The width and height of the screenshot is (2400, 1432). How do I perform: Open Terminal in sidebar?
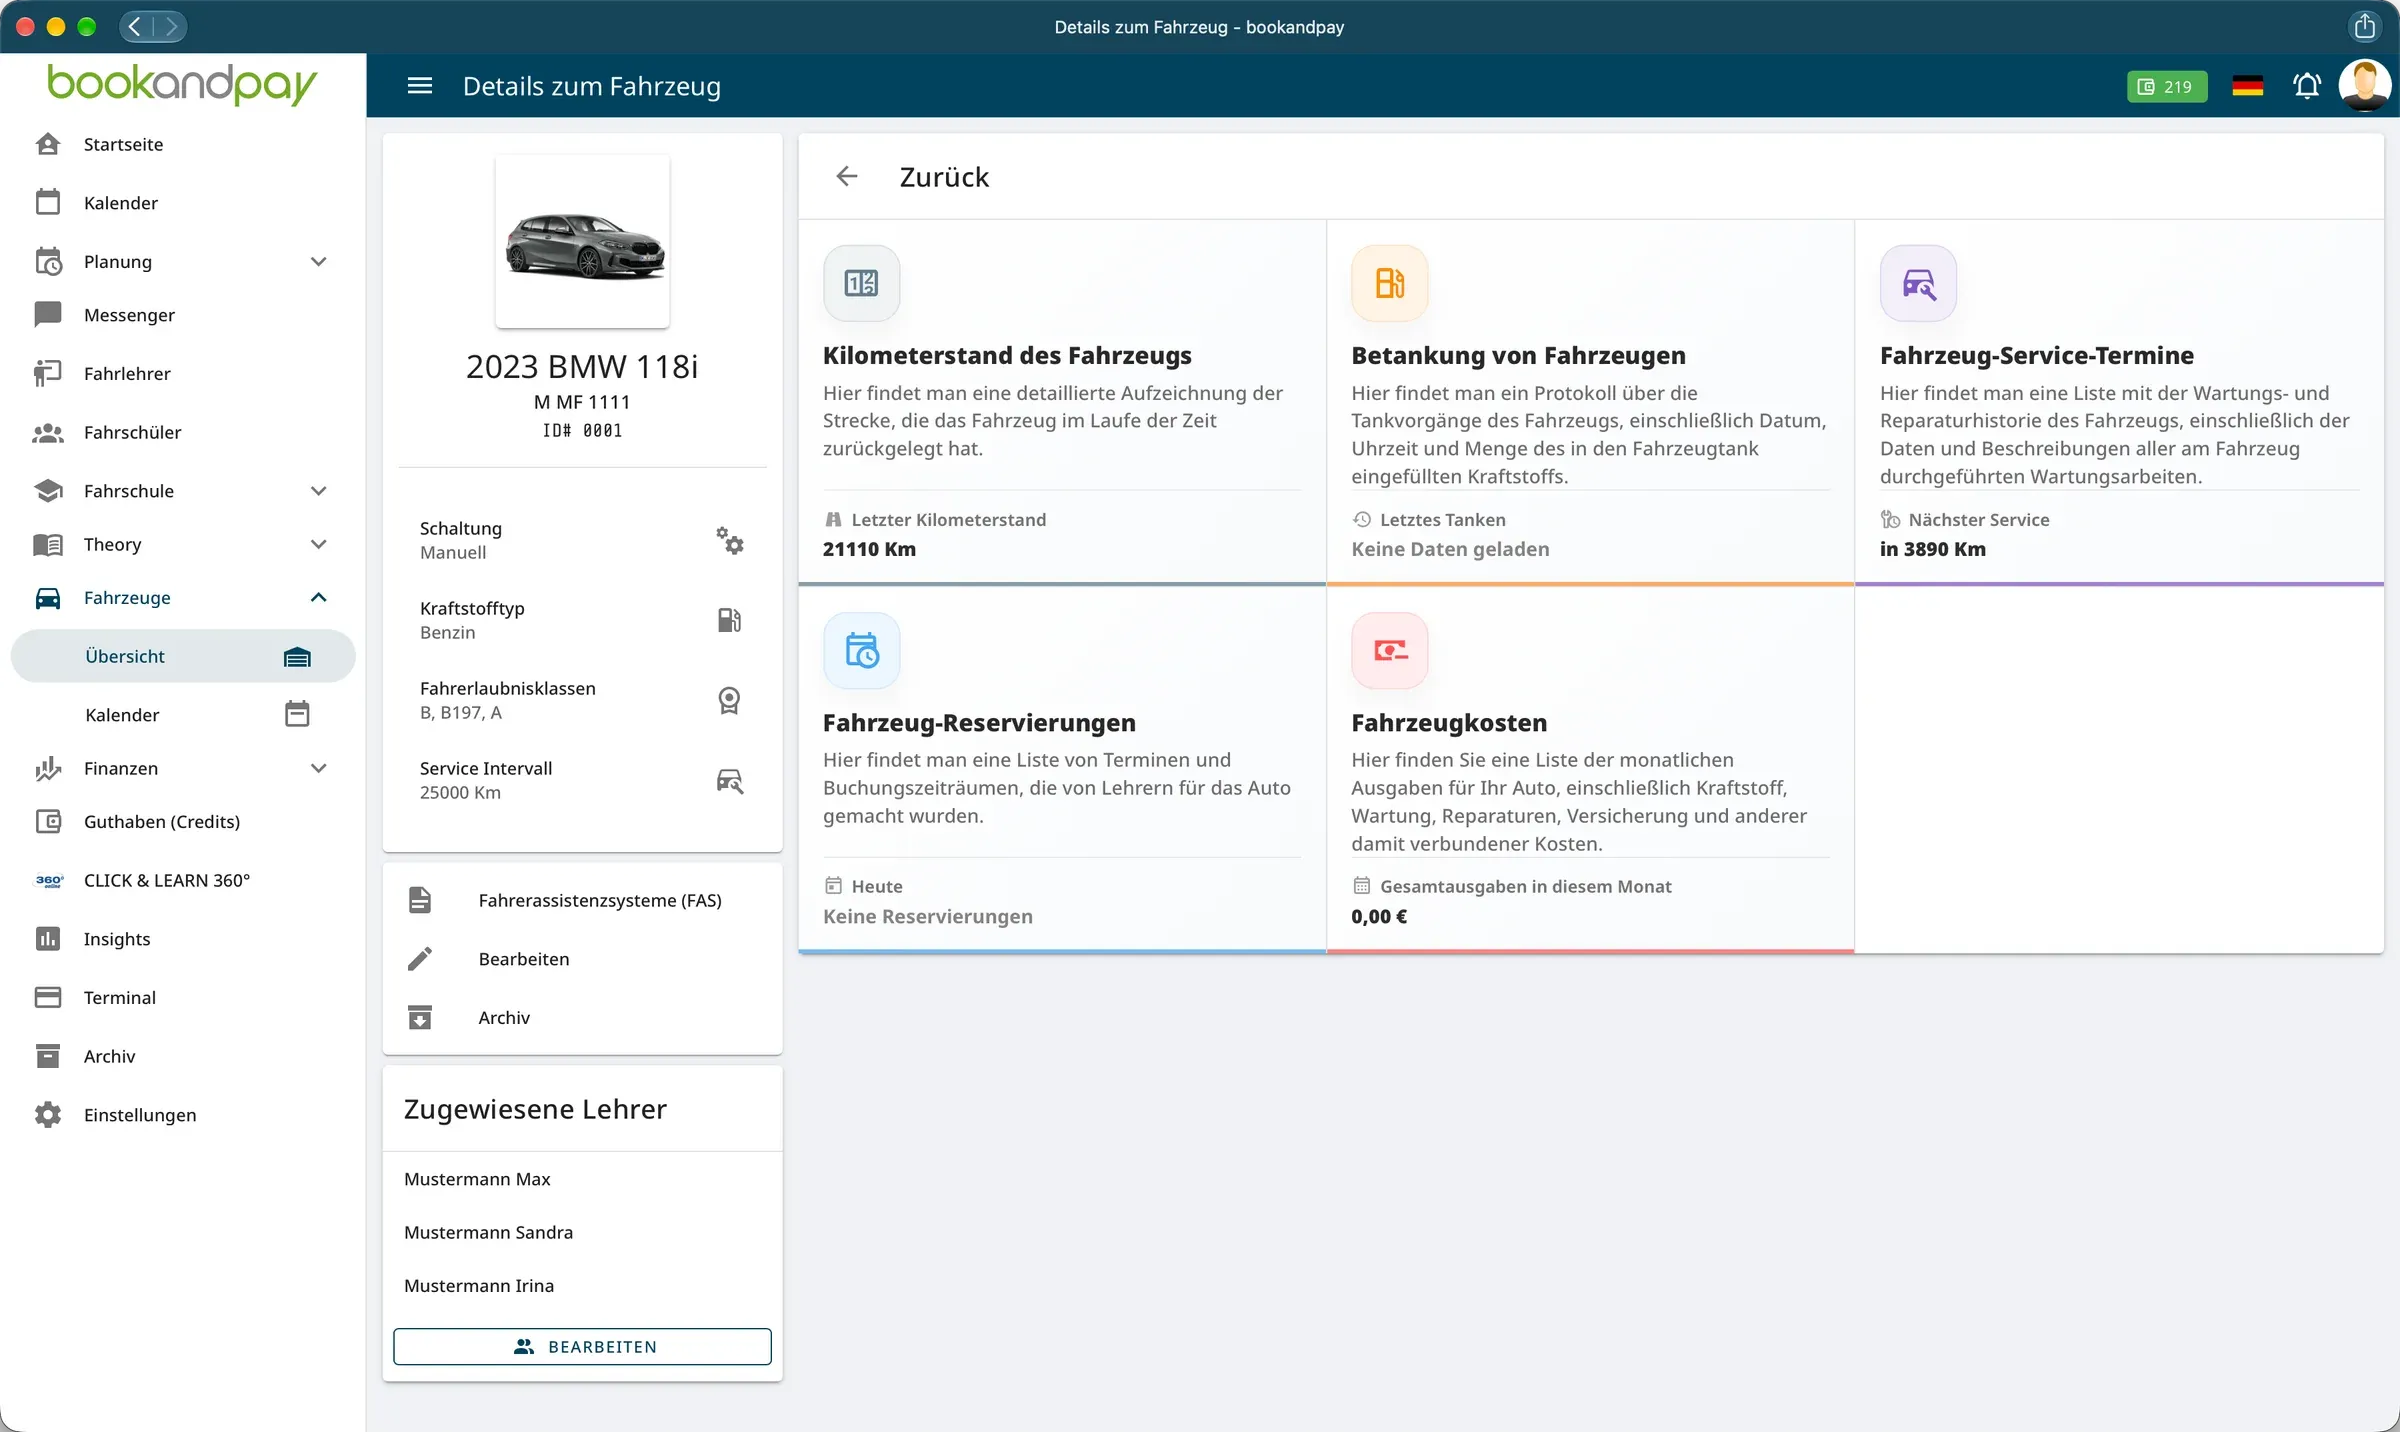pos(183,997)
